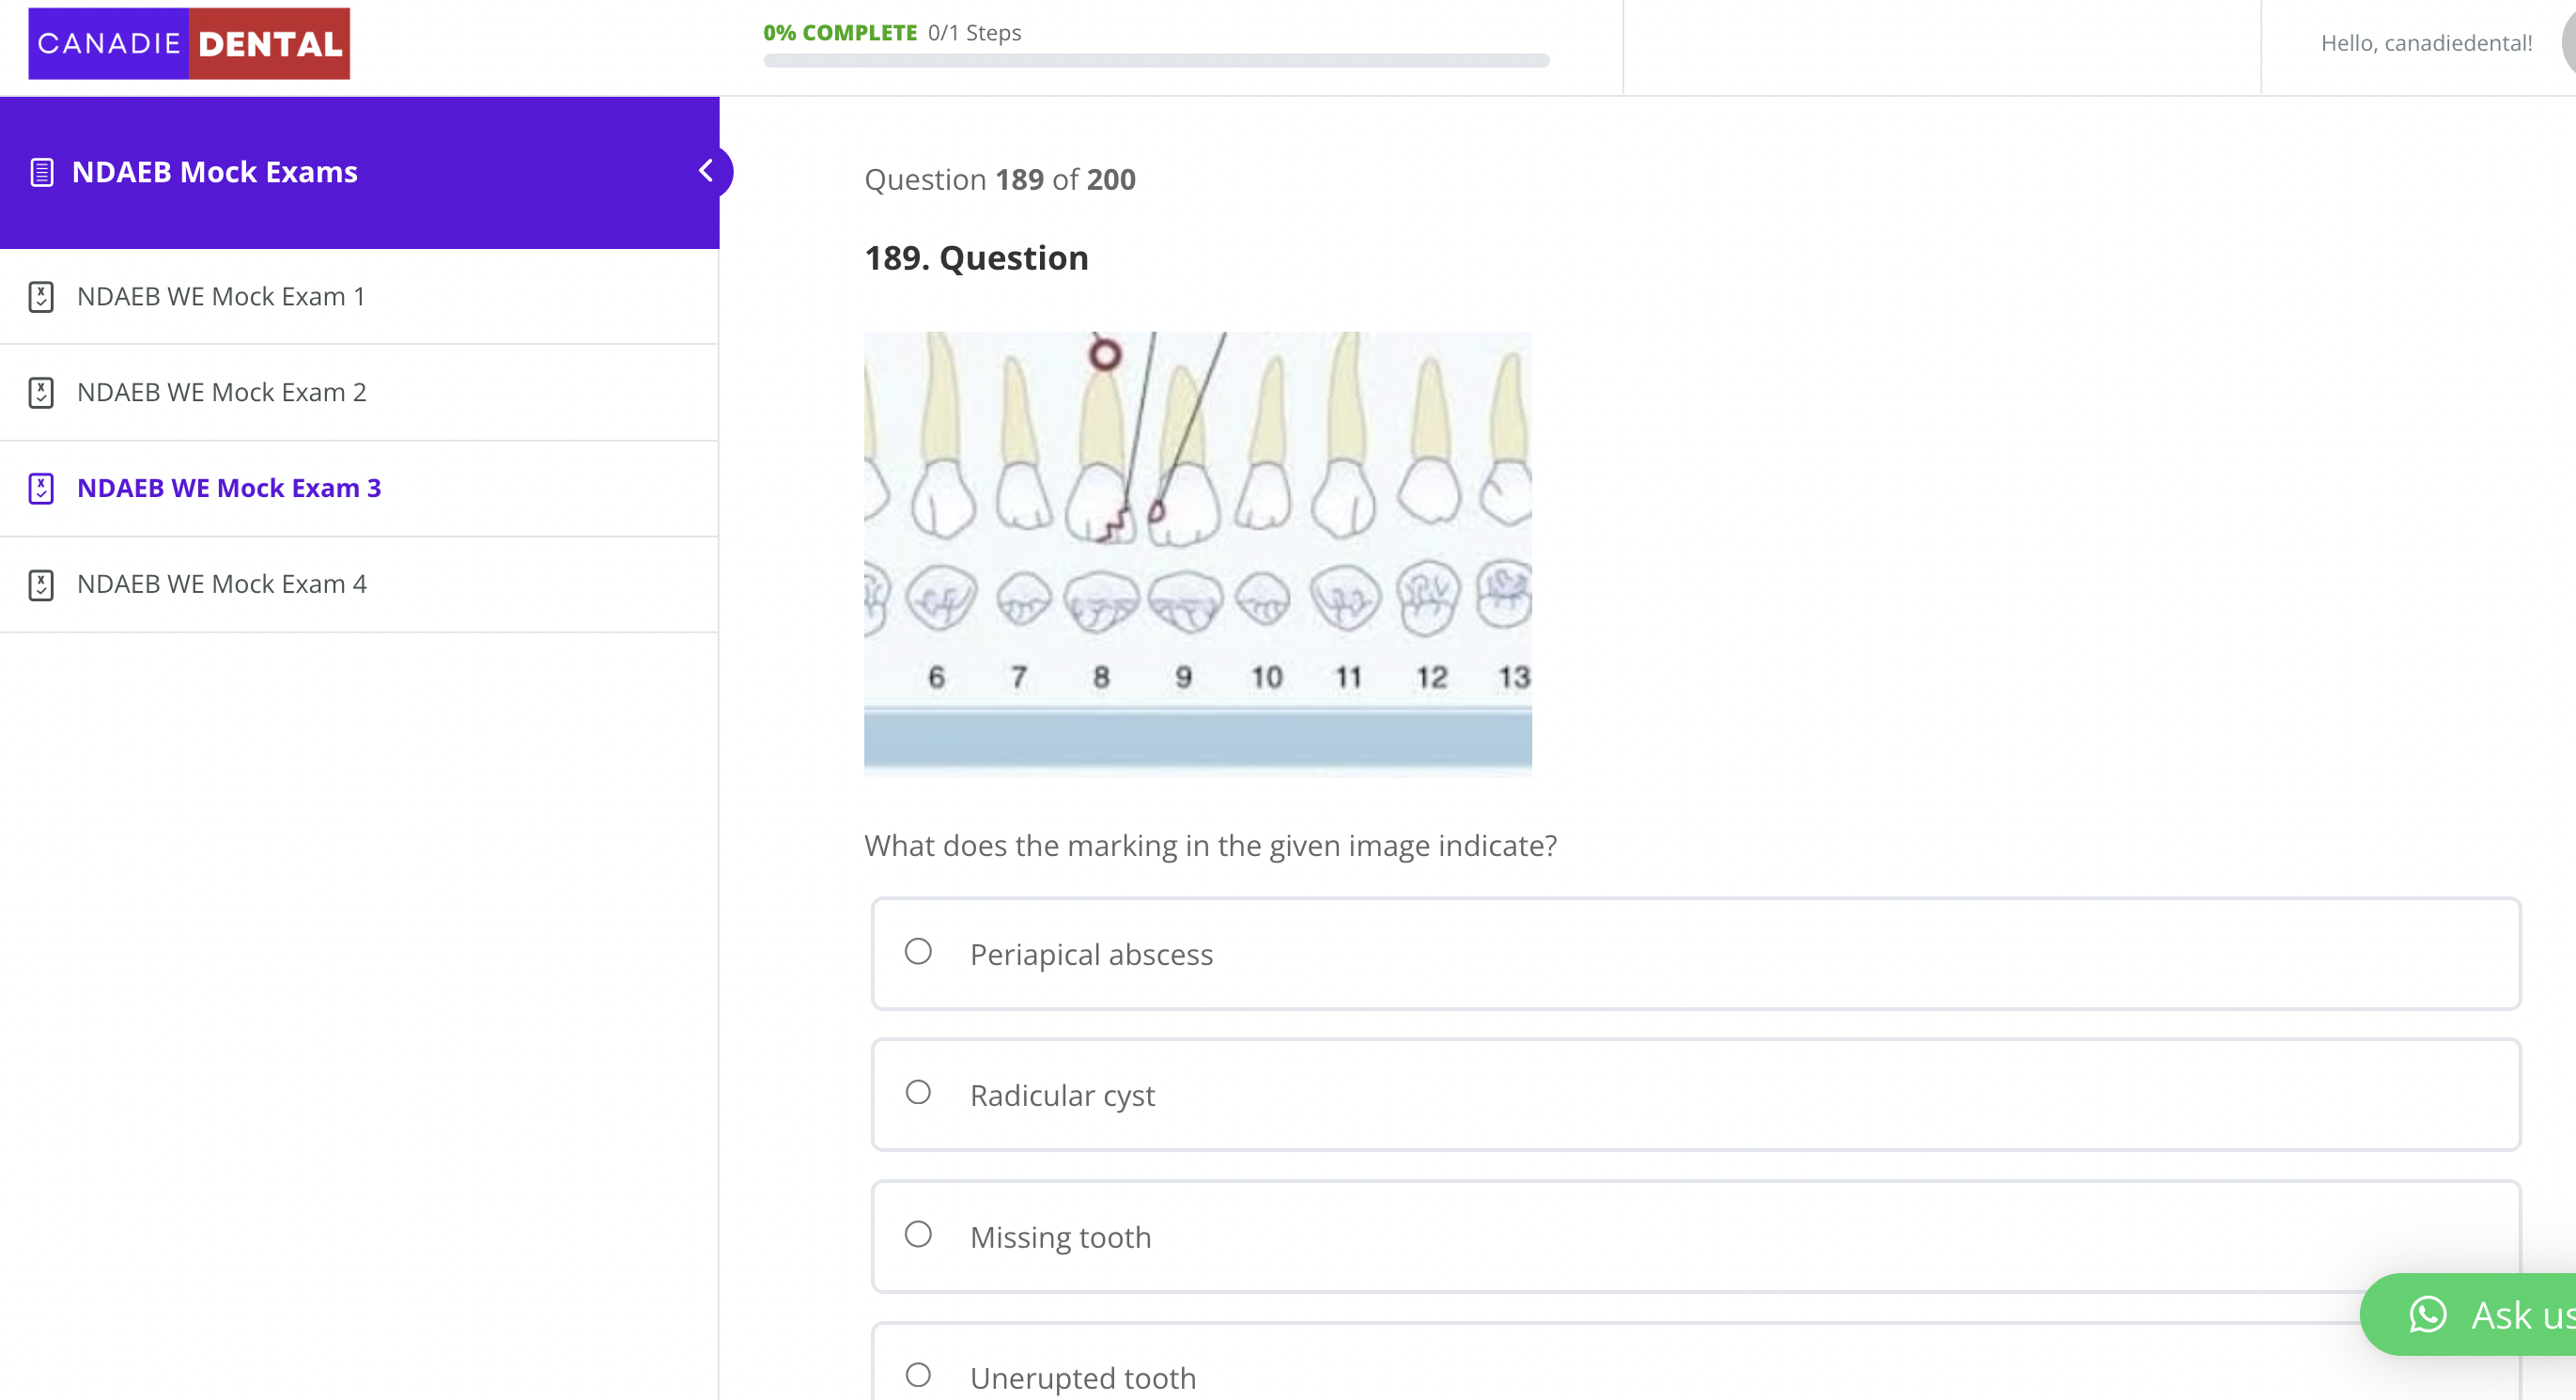The height and width of the screenshot is (1400, 2576).
Task: Go to NDAEB WE Mock Exam 2
Action: click(222, 392)
